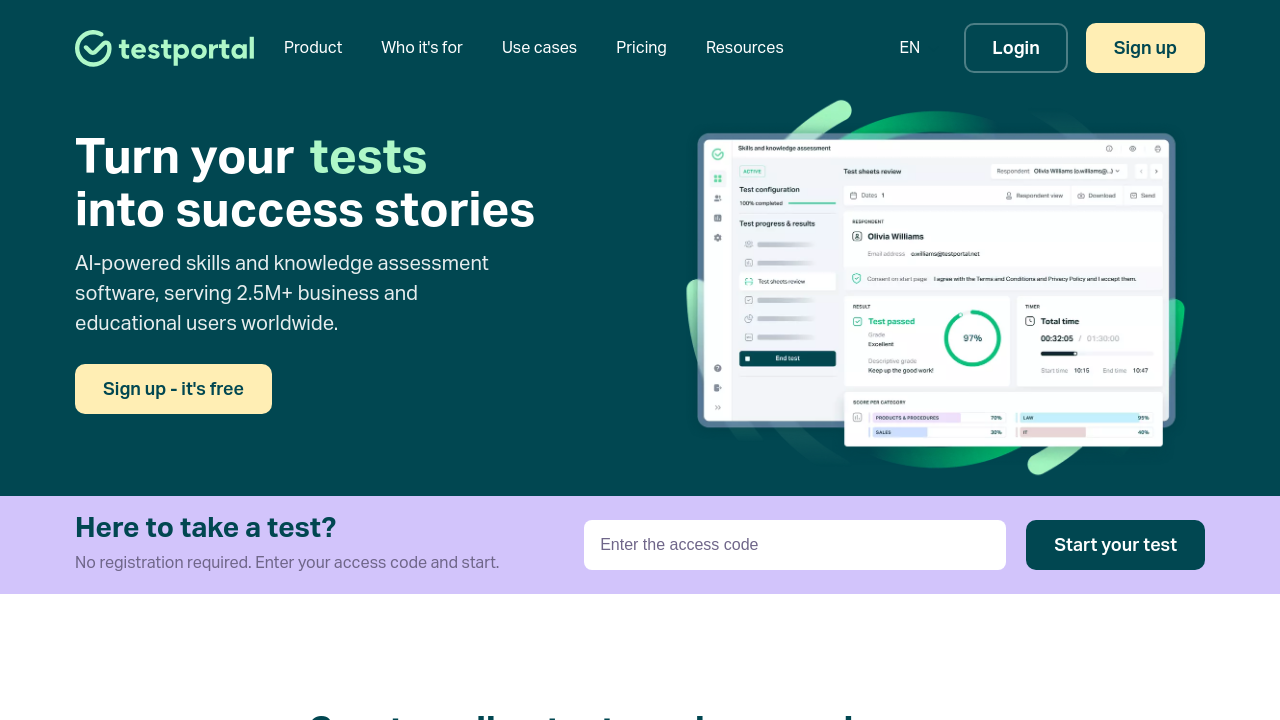Go to the Pricing page

tap(641, 48)
